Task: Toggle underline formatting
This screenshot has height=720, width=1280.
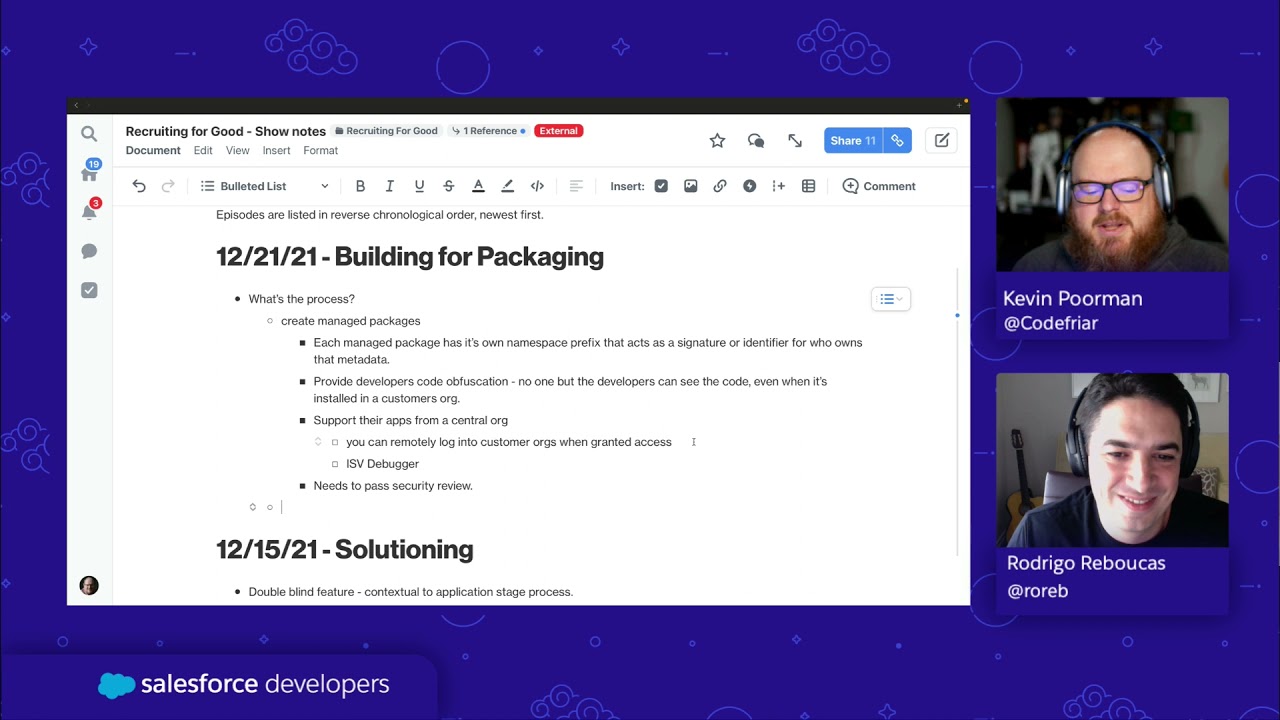Action: pyautogui.click(x=419, y=186)
